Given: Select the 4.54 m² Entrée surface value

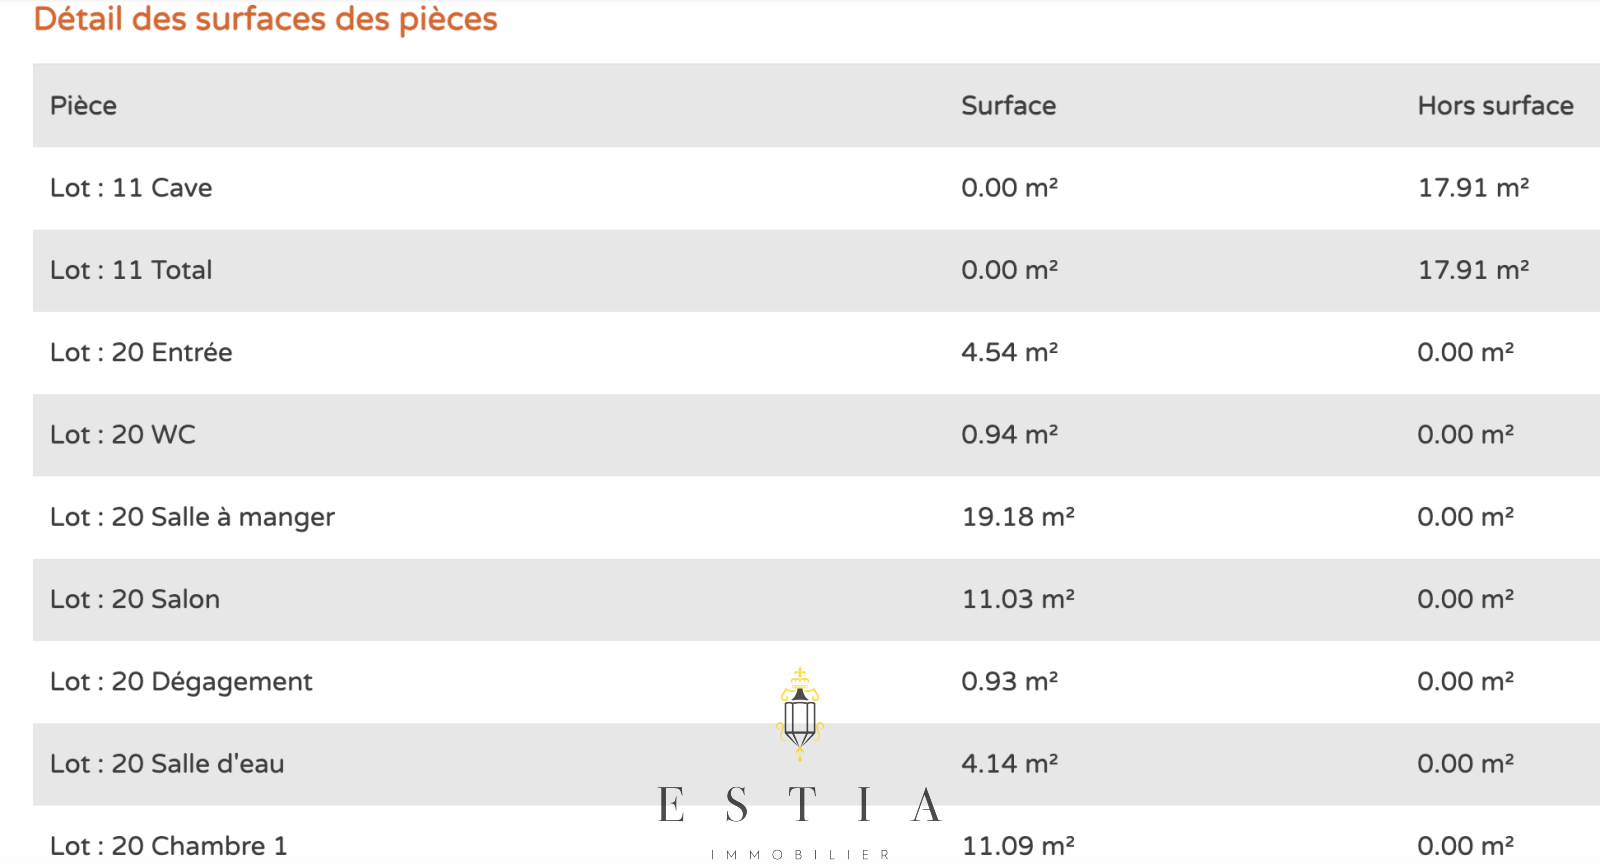Looking at the screenshot, I should tap(1009, 352).
